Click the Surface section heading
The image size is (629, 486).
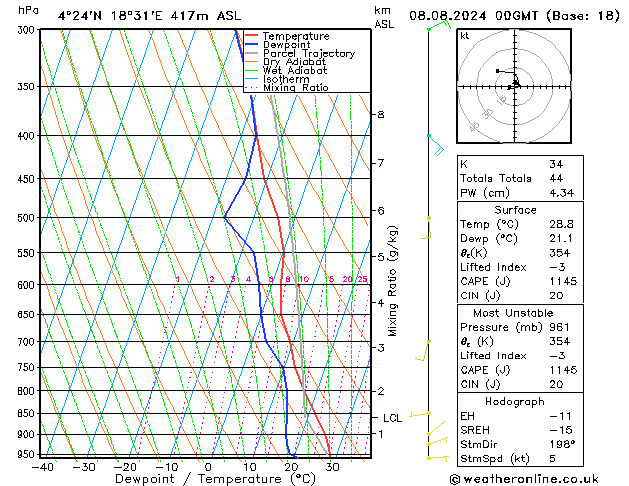515,210
